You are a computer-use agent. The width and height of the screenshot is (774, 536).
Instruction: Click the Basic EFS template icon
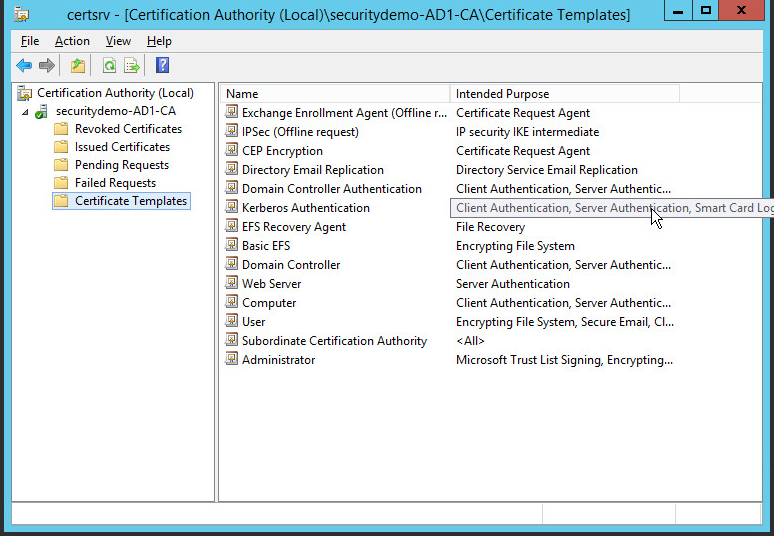[232, 245]
